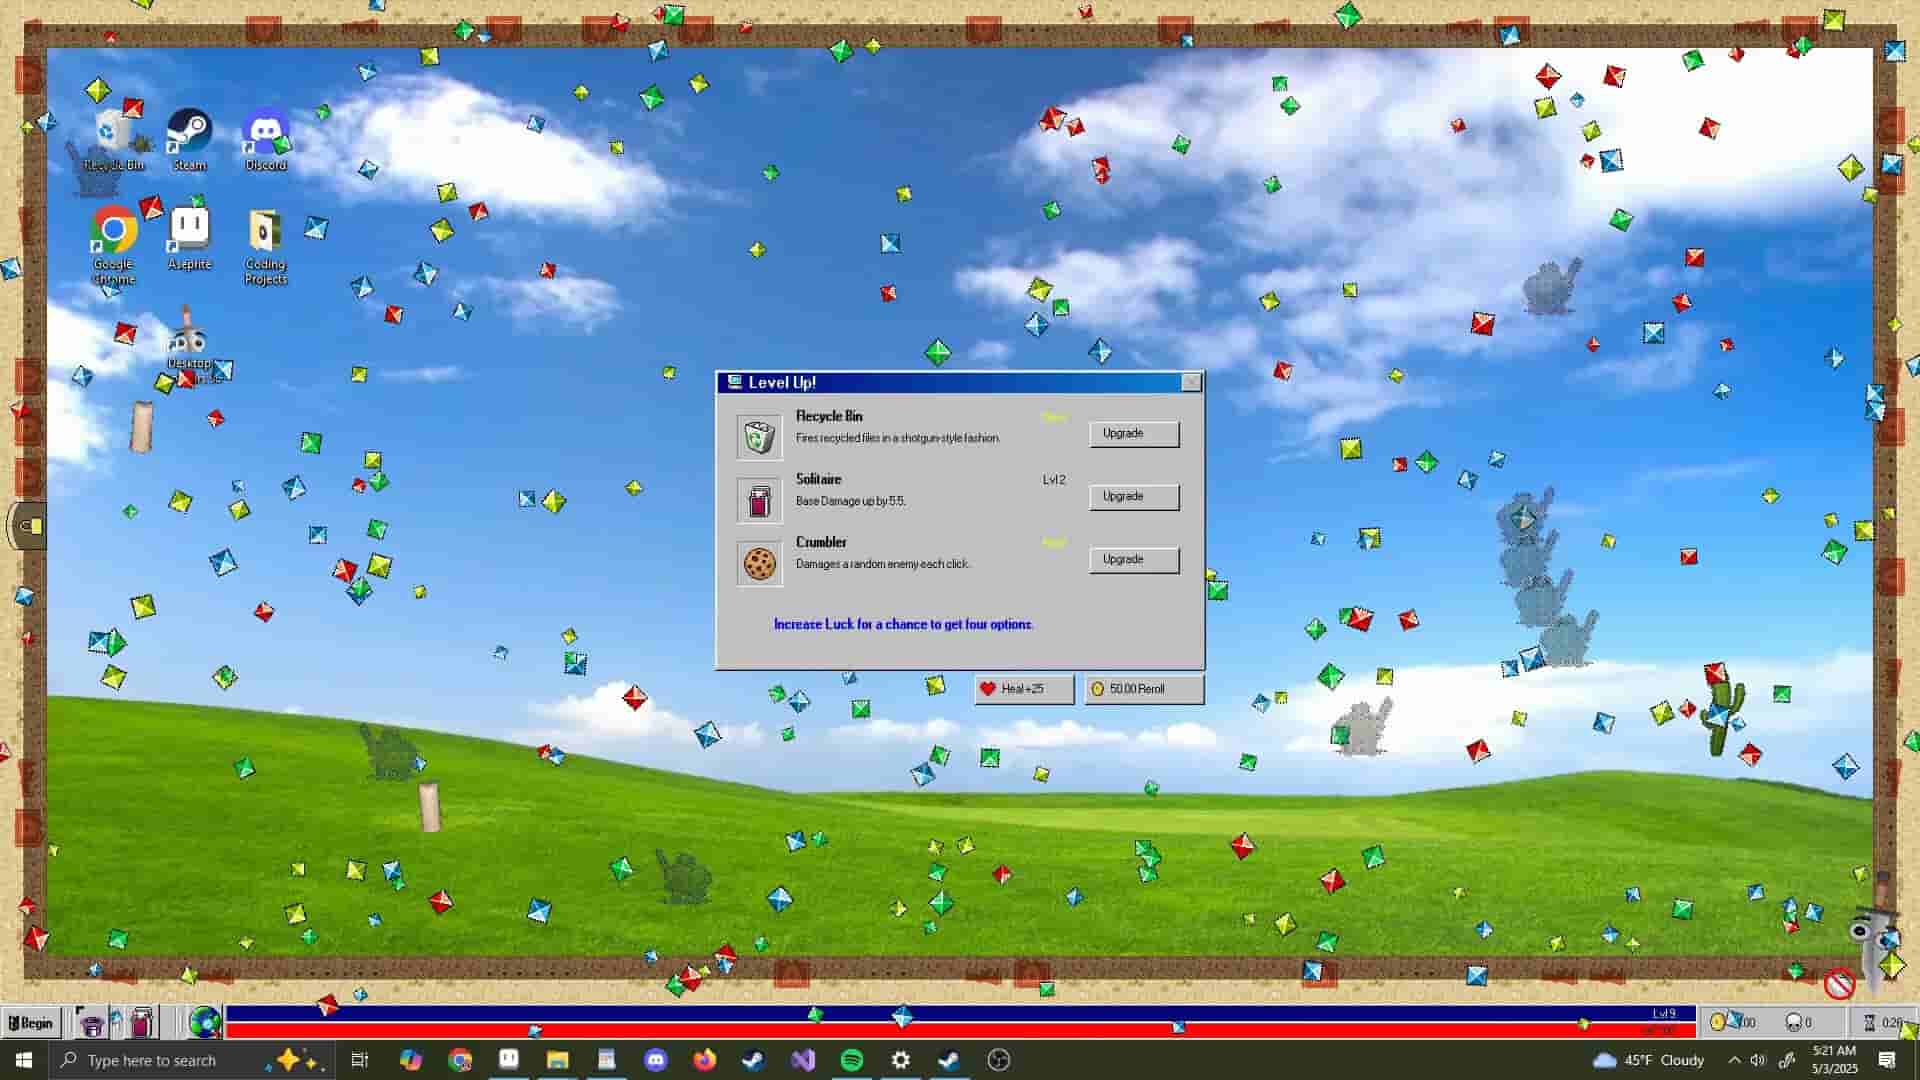
Task: Open the Begin menu
Action: (32, 1022)
